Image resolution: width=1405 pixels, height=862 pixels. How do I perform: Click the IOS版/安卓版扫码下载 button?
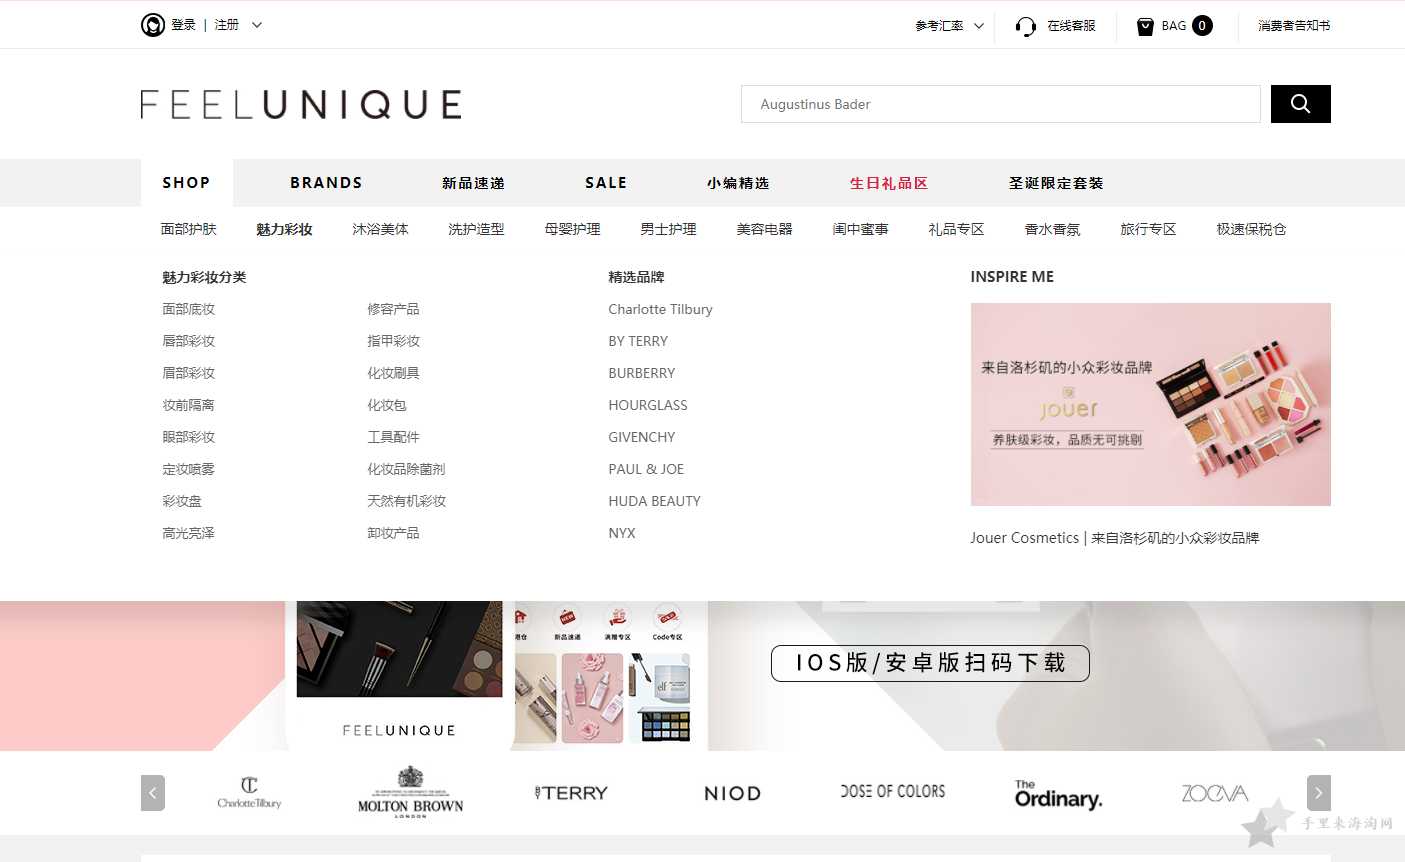[x=930, y=663]
